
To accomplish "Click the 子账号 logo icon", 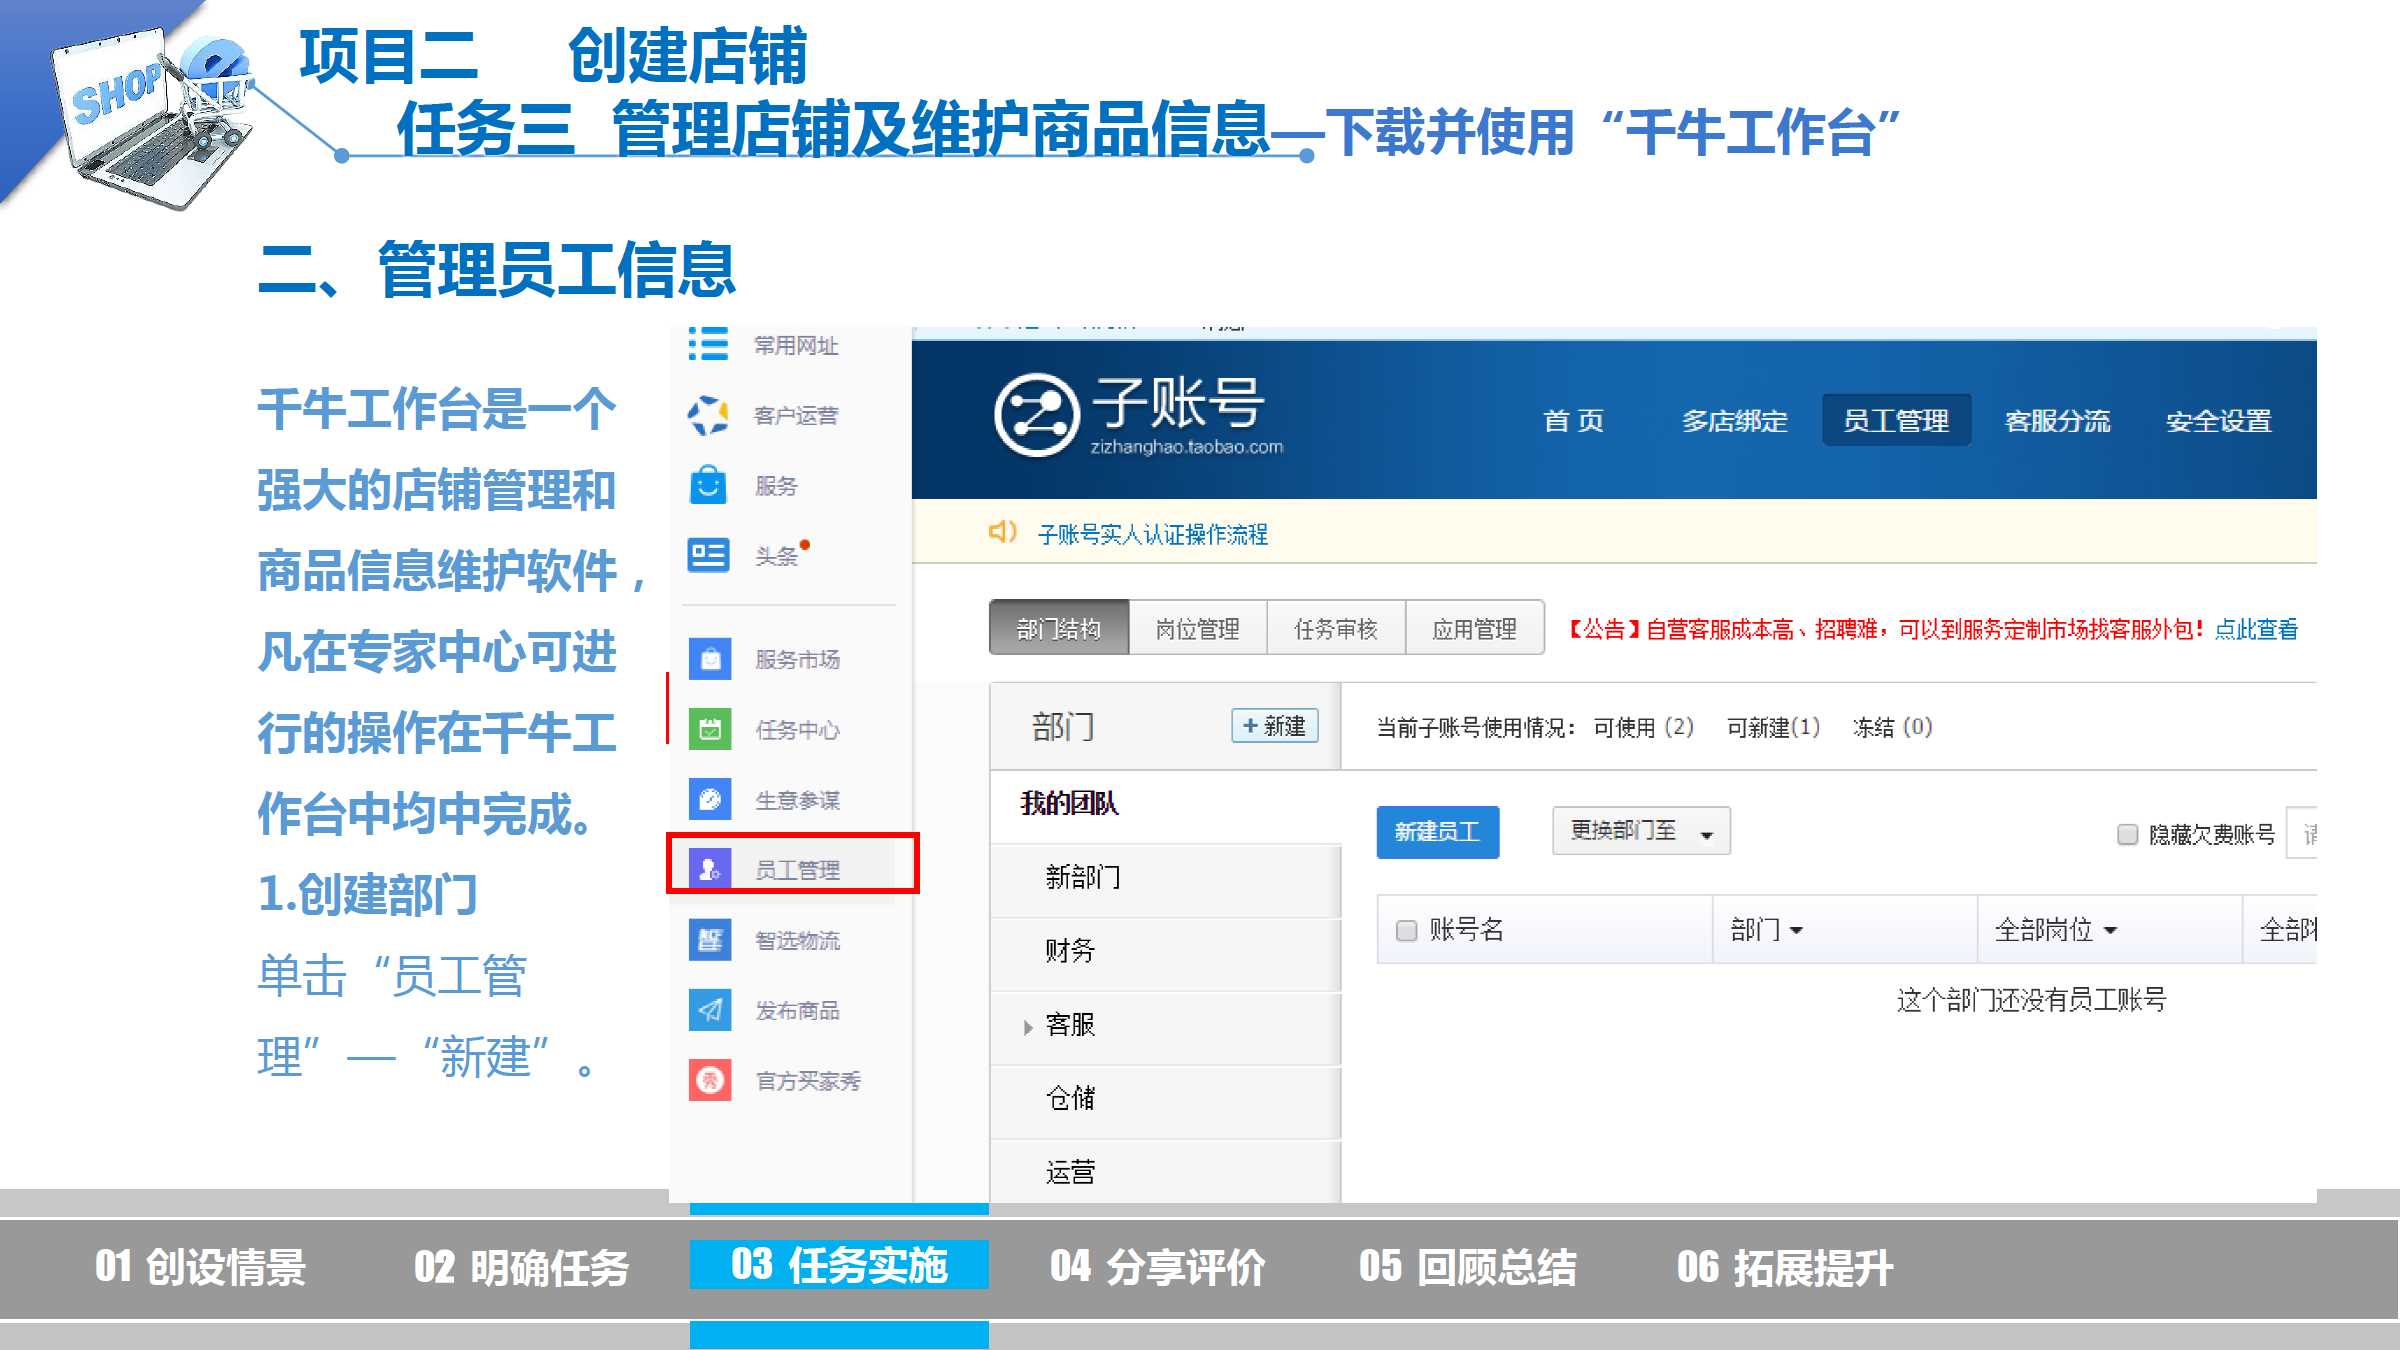I will [1036, 415].
